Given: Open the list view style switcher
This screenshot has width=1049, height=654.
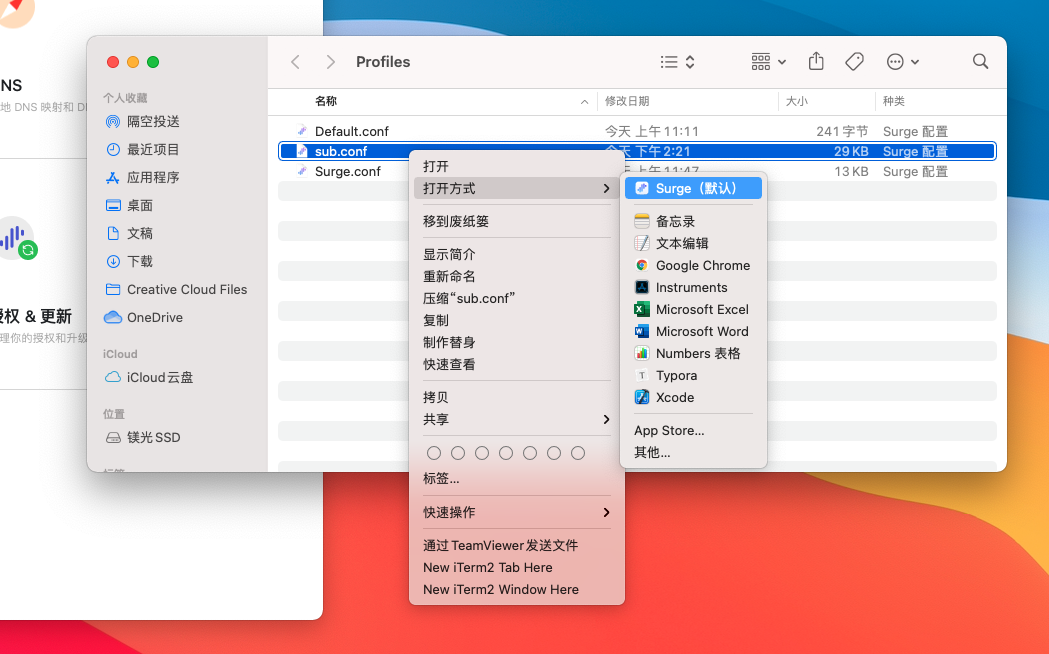Looking at the screenshot, I should [x=678, y=62].
